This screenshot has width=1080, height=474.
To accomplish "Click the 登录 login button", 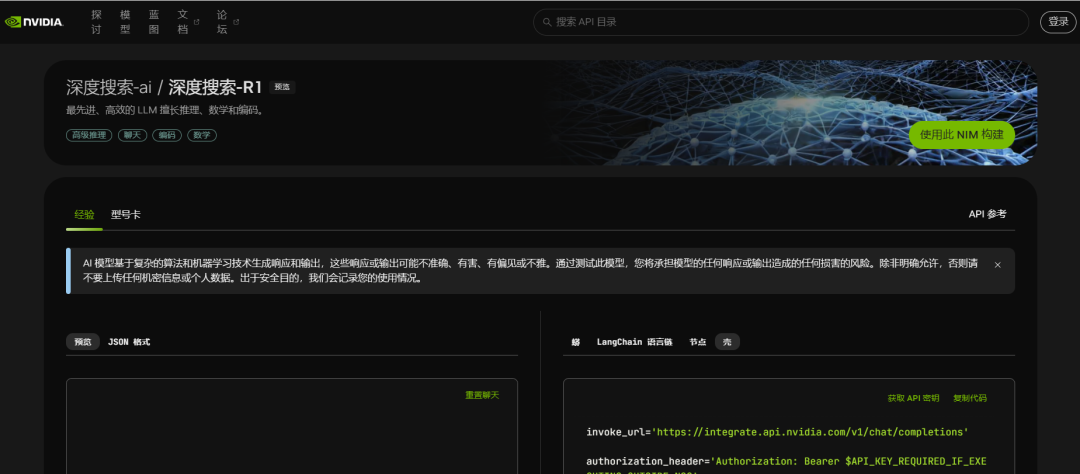I will pos(1058,22).
